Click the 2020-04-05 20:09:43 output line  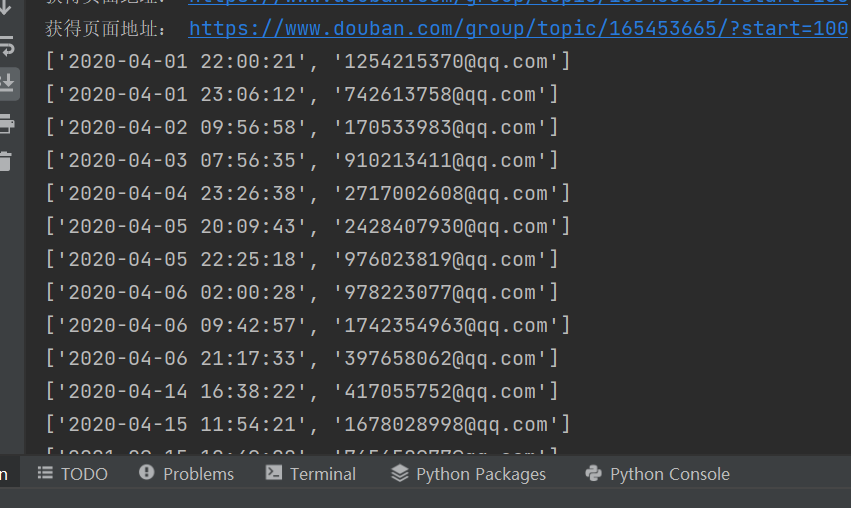pyautogui.click(x=308, y=227)
